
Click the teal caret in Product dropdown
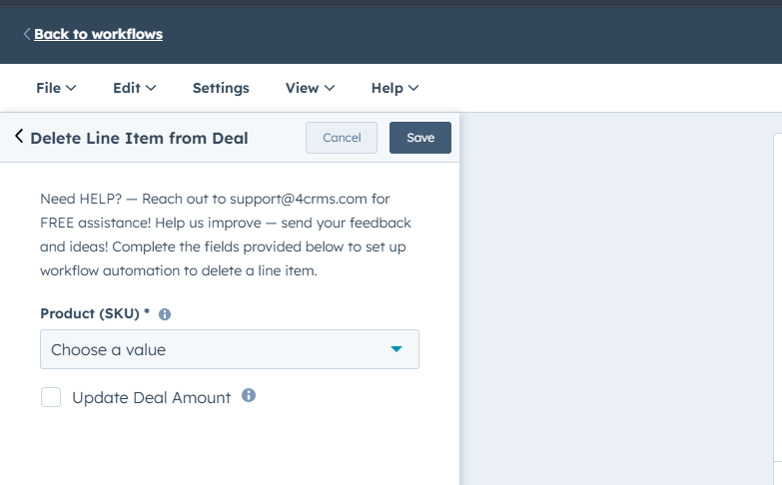[396, 349]
